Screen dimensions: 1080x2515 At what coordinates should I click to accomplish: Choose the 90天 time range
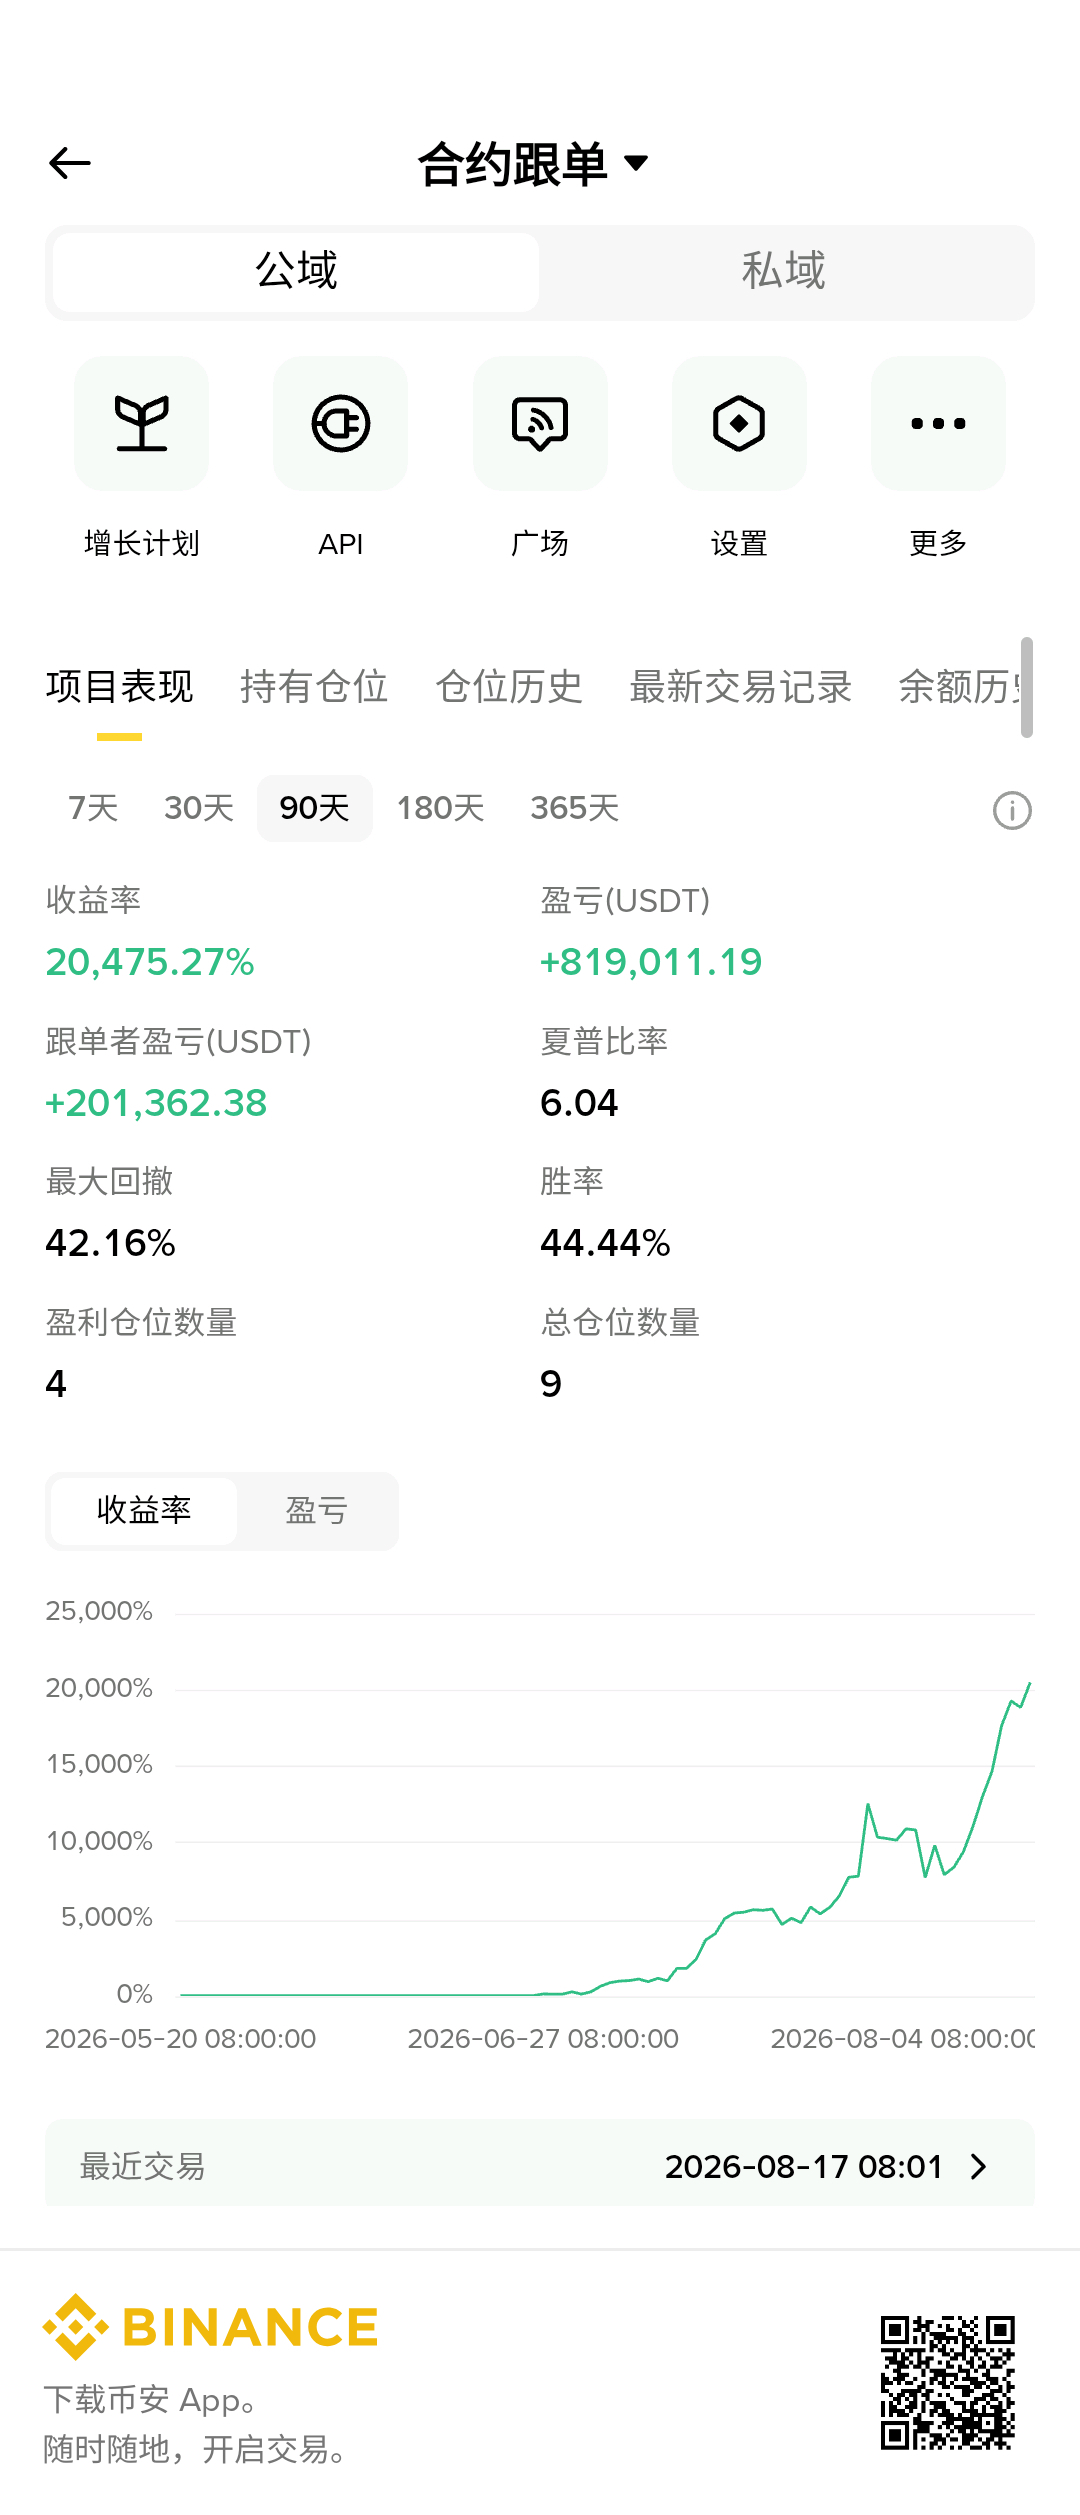click(x=314, y=808)
